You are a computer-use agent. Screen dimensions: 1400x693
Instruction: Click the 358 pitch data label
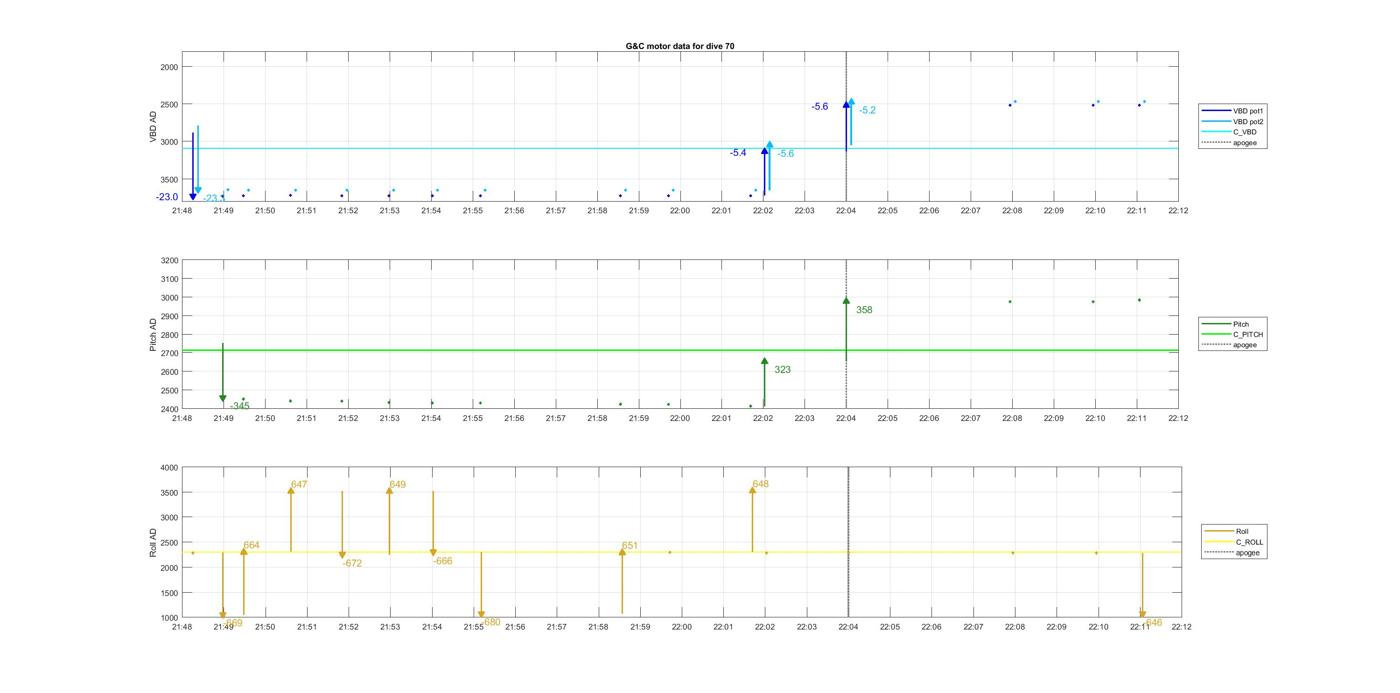coord(864,310)
